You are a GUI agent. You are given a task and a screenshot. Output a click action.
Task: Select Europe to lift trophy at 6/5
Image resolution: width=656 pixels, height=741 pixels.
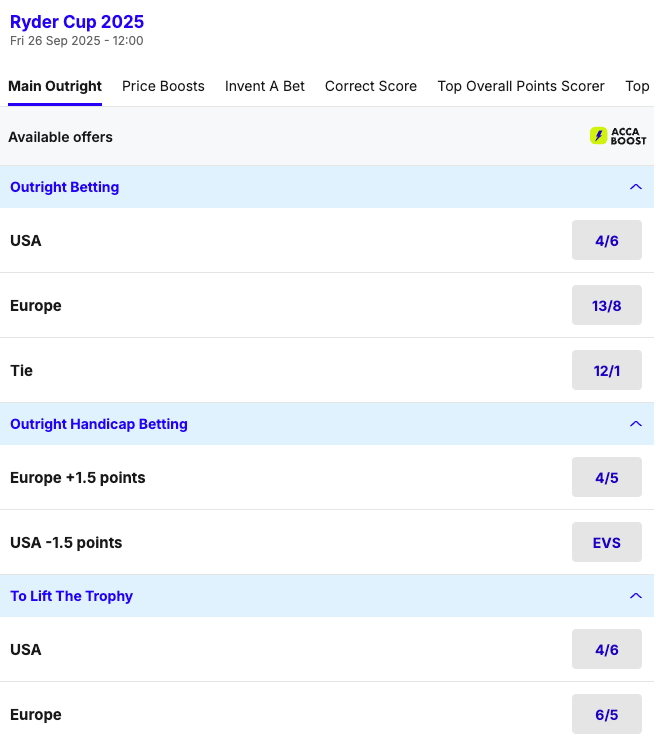[x=606, y=715]
